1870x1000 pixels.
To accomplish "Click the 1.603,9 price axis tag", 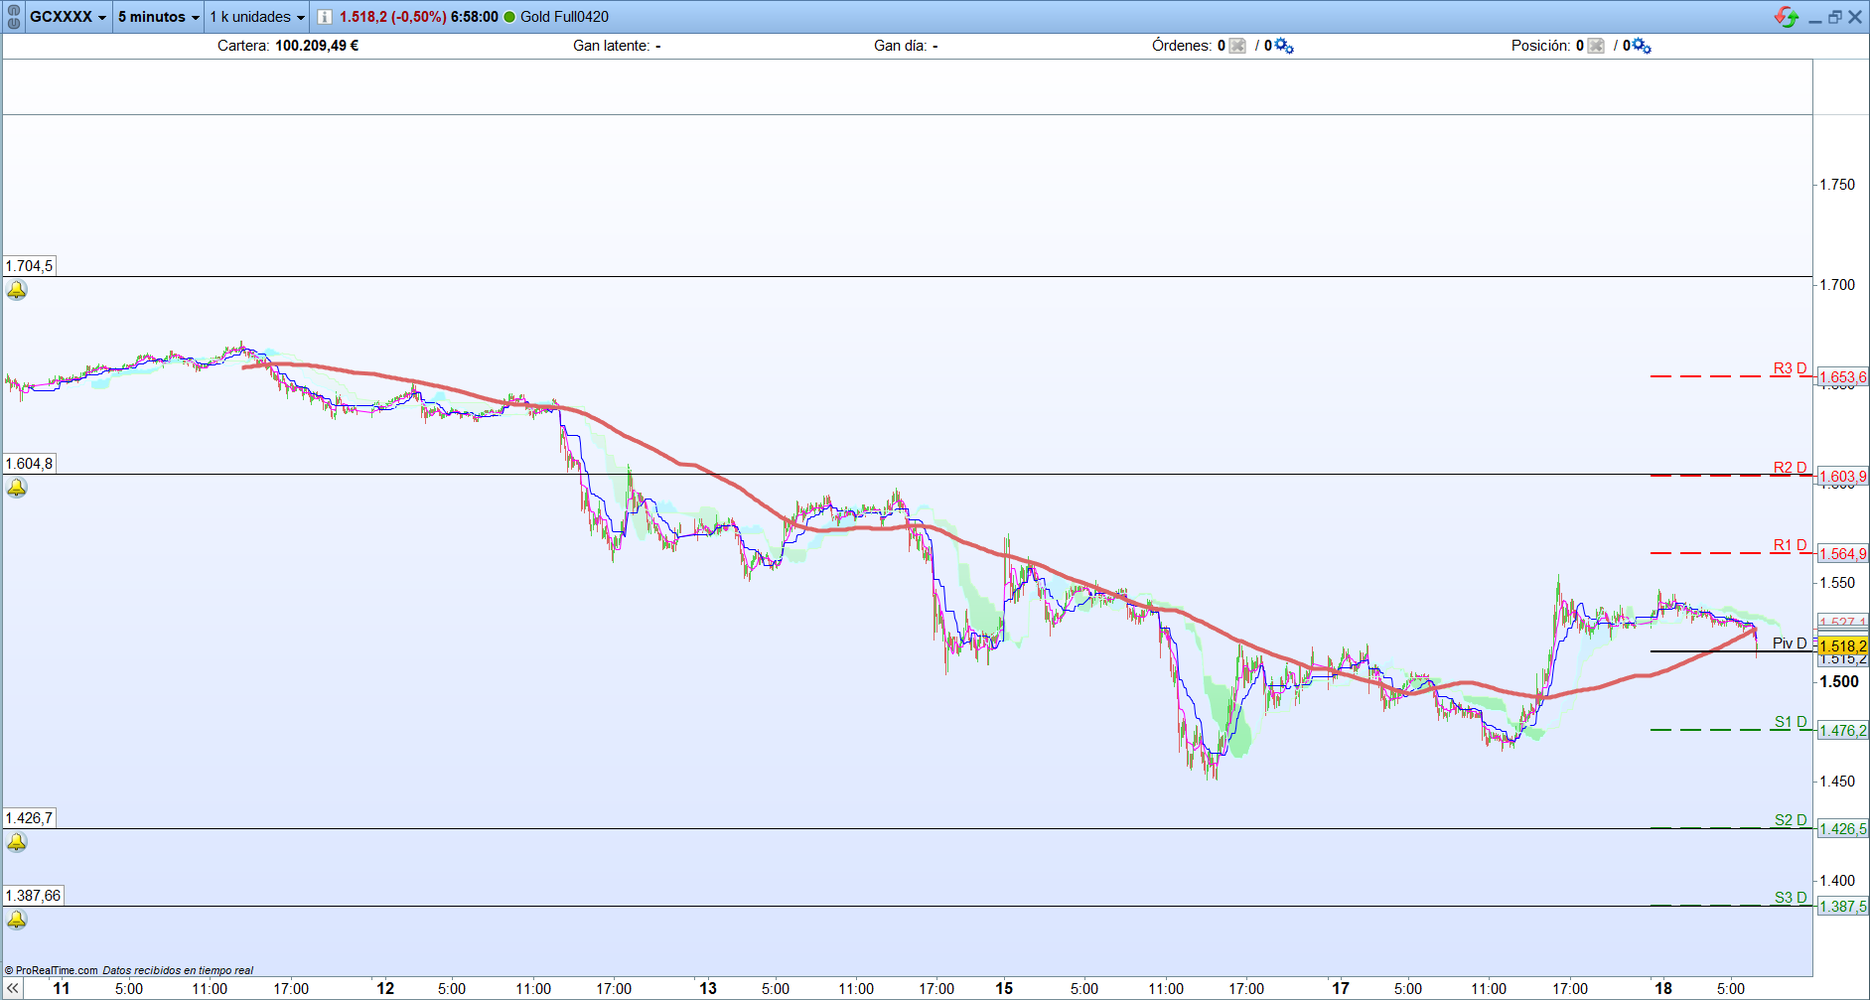I will point(1843,477).
